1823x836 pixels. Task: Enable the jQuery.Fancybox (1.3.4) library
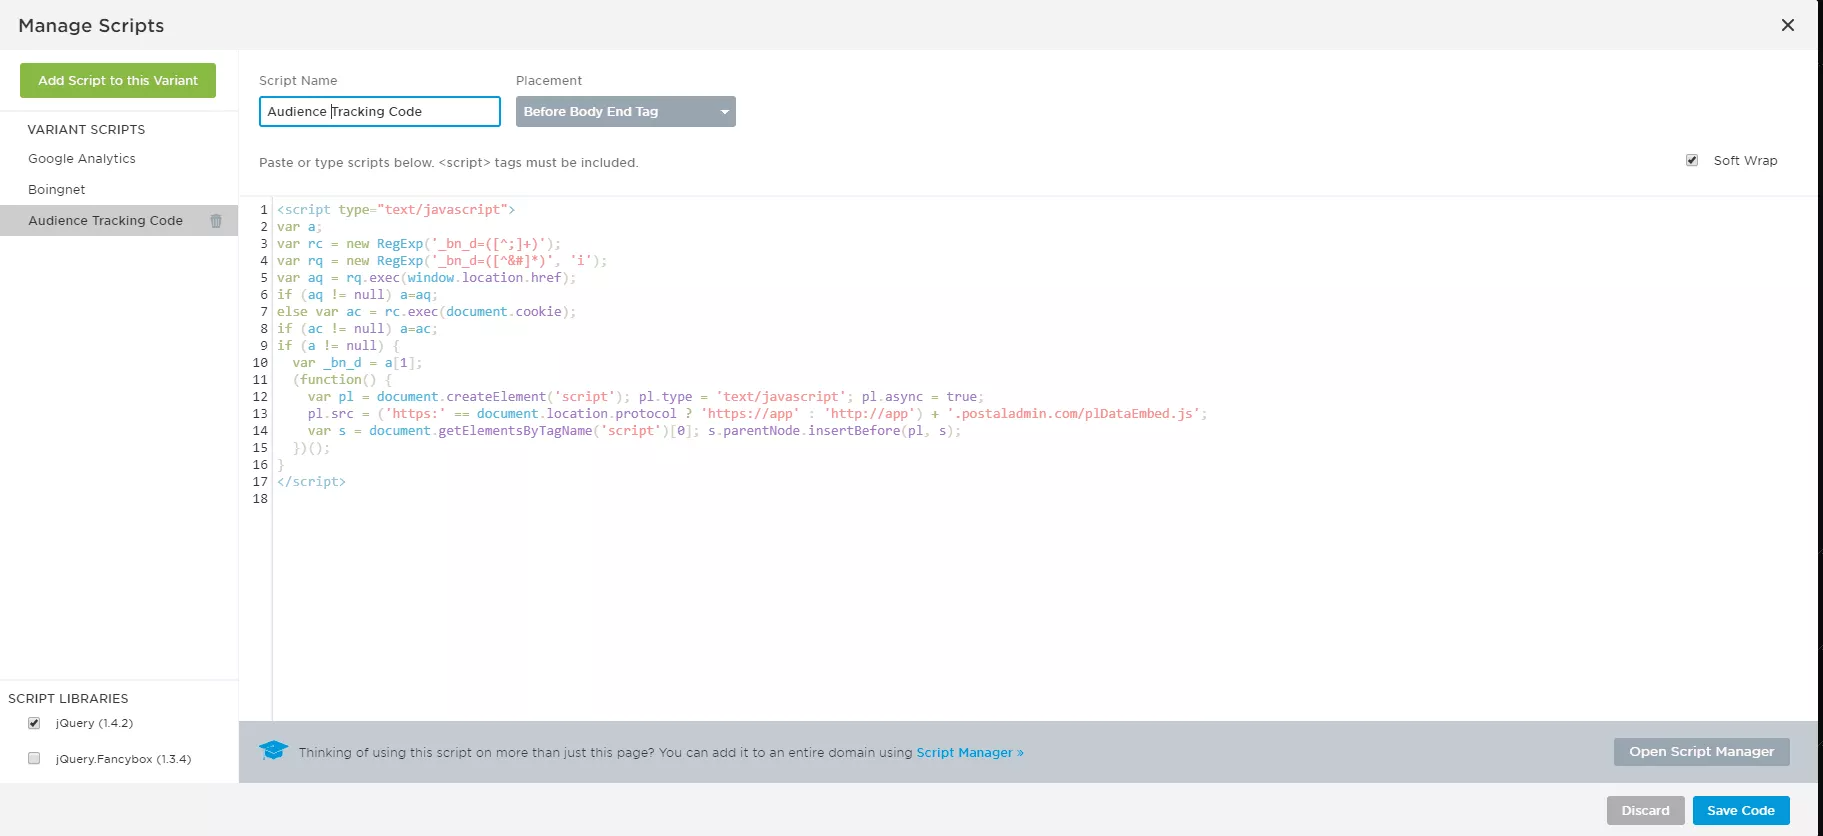click(x=34, y=758)
